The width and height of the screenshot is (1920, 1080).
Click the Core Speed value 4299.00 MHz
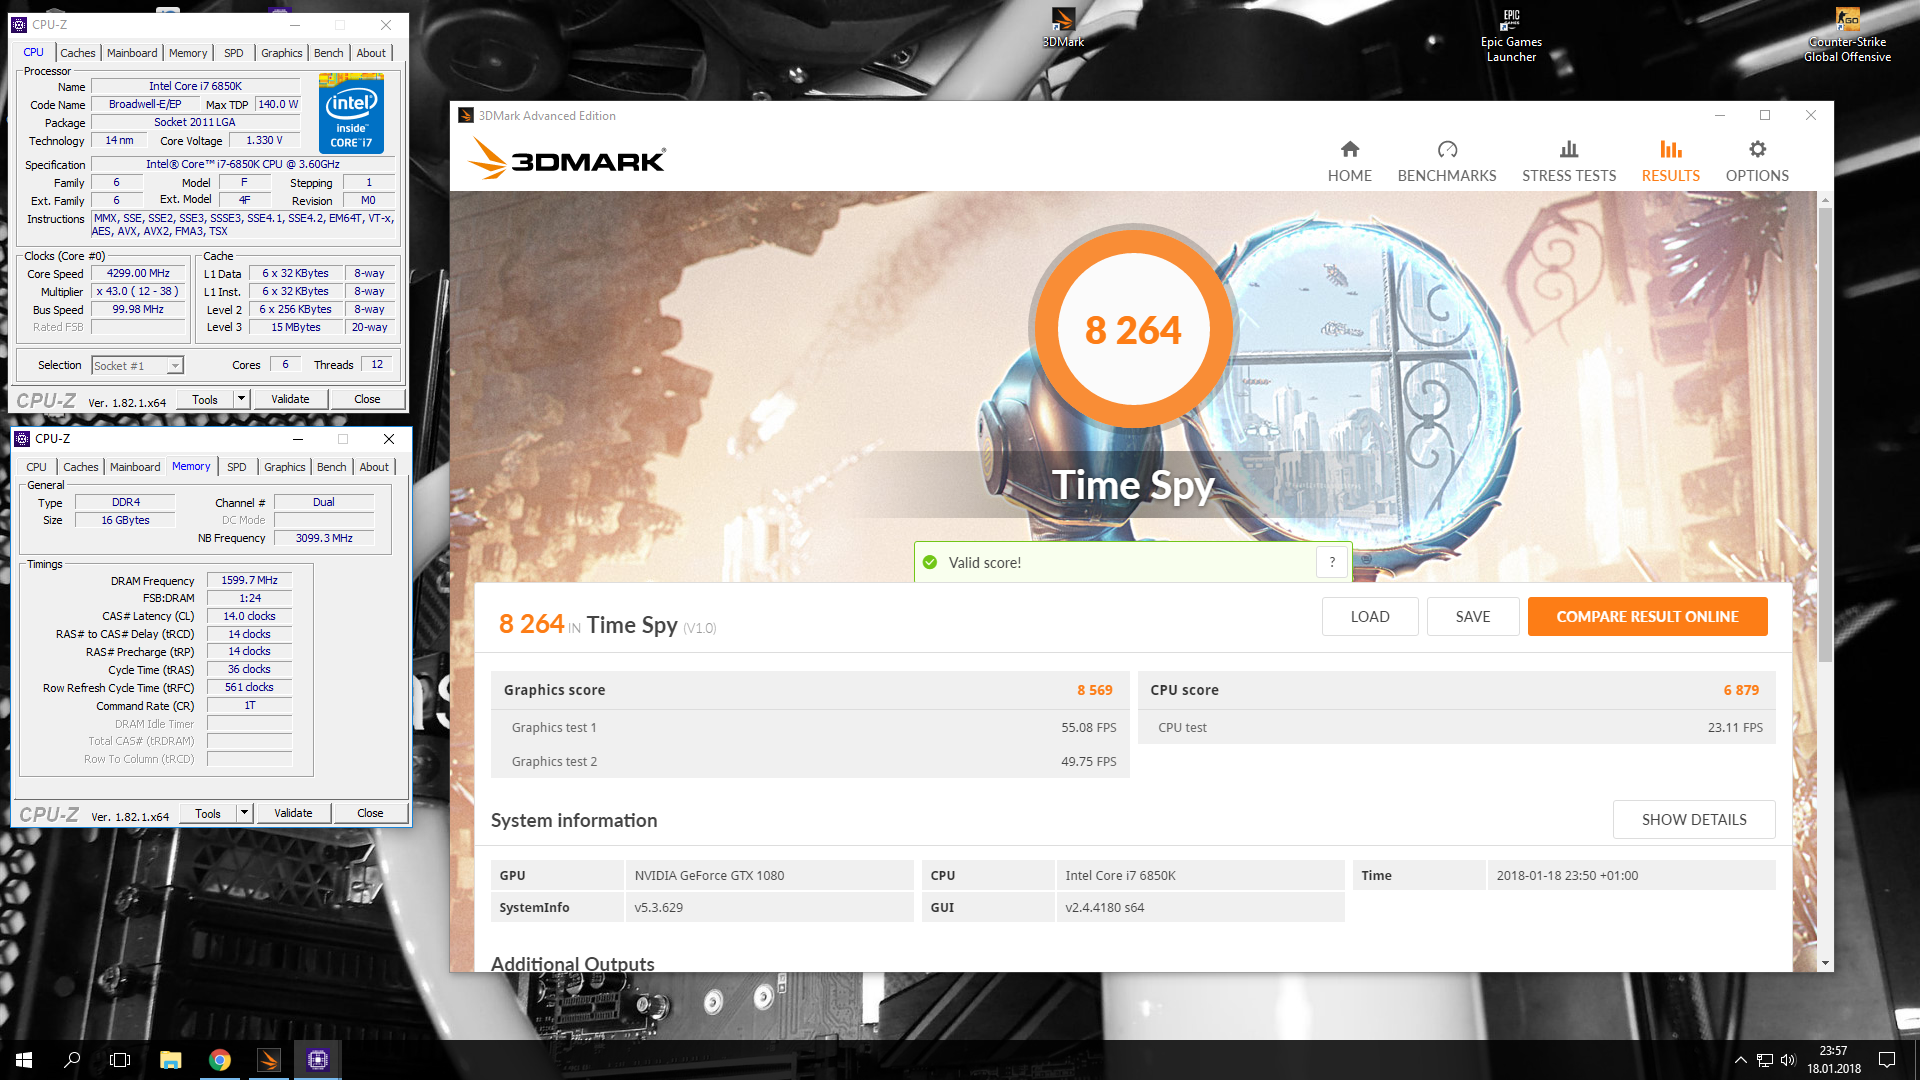[138, 273]
